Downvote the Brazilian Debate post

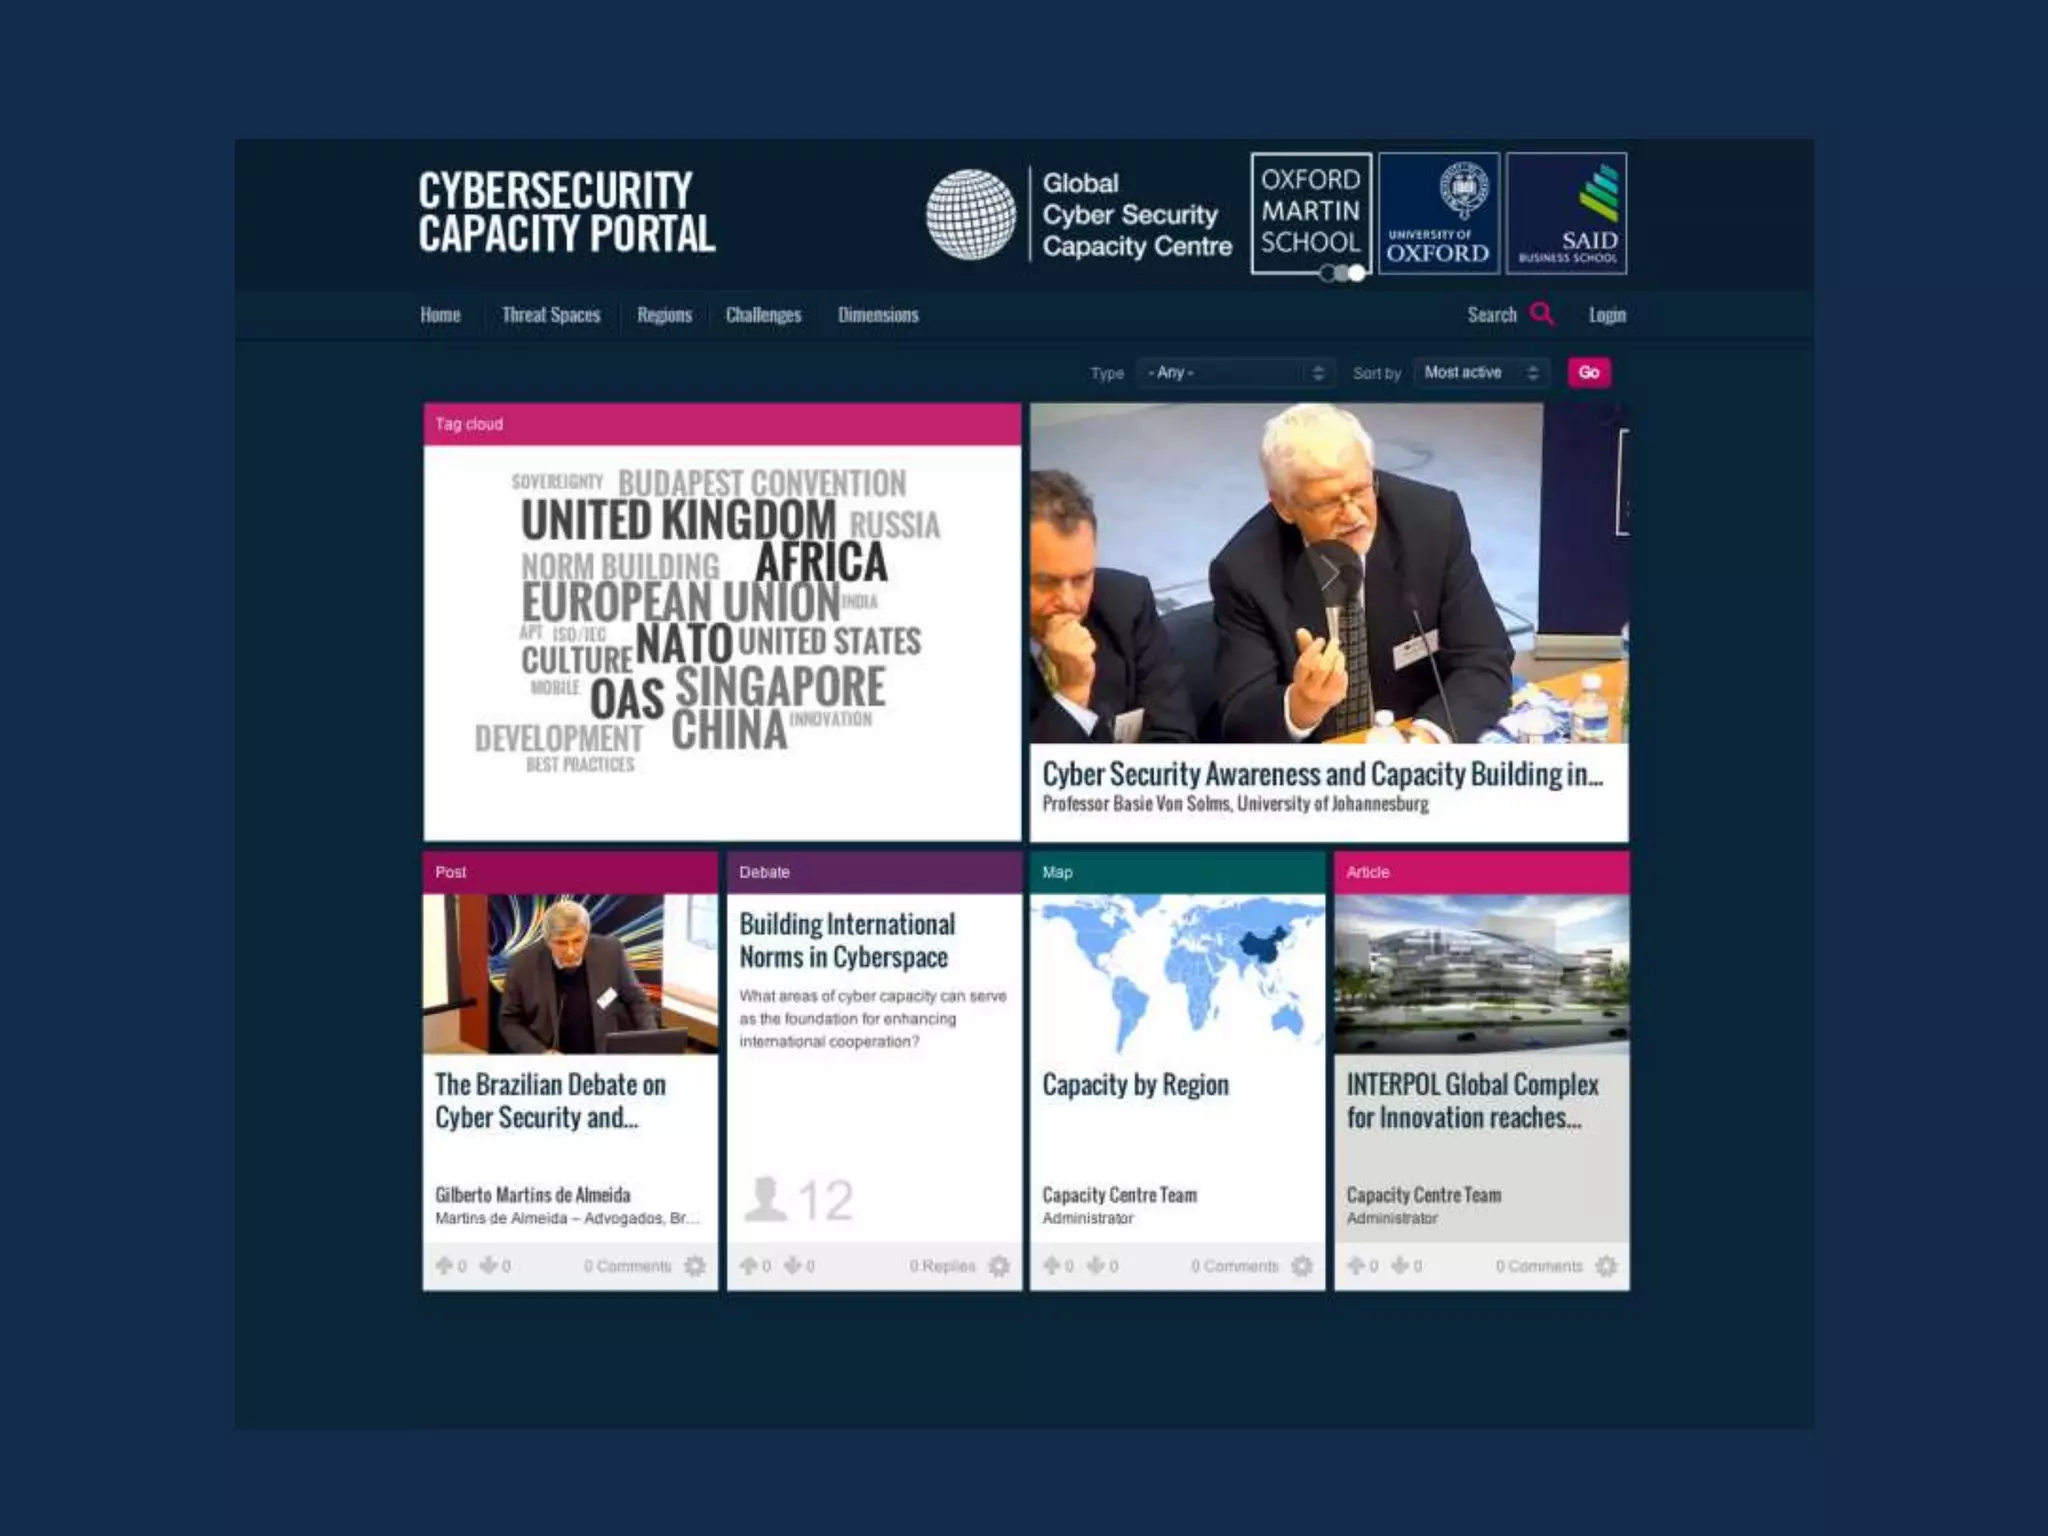pos(488,1265)
